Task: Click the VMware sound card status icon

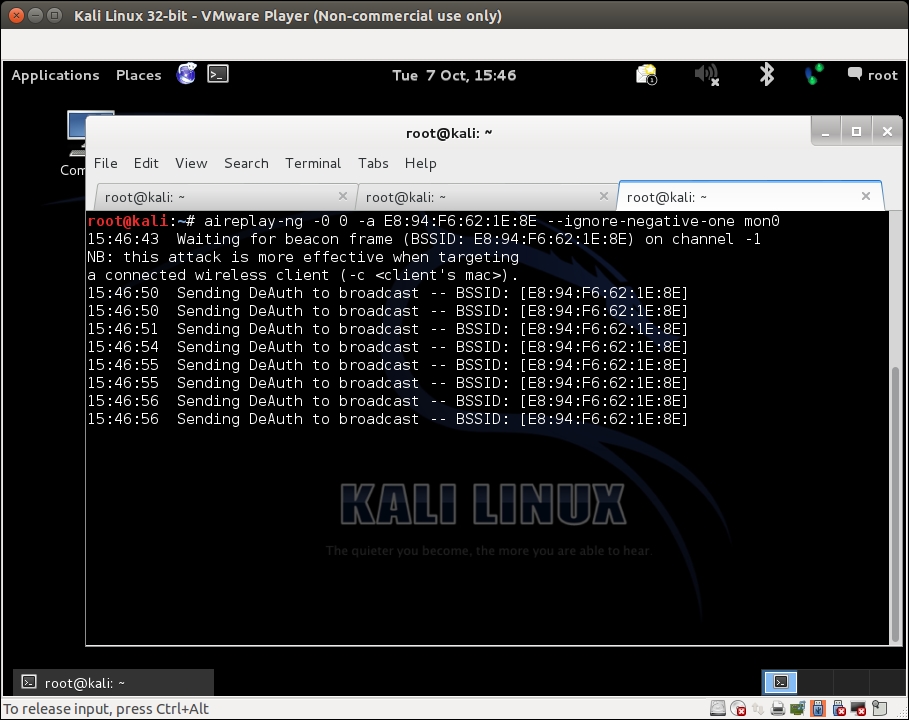Action: click(x=798, y=708)
